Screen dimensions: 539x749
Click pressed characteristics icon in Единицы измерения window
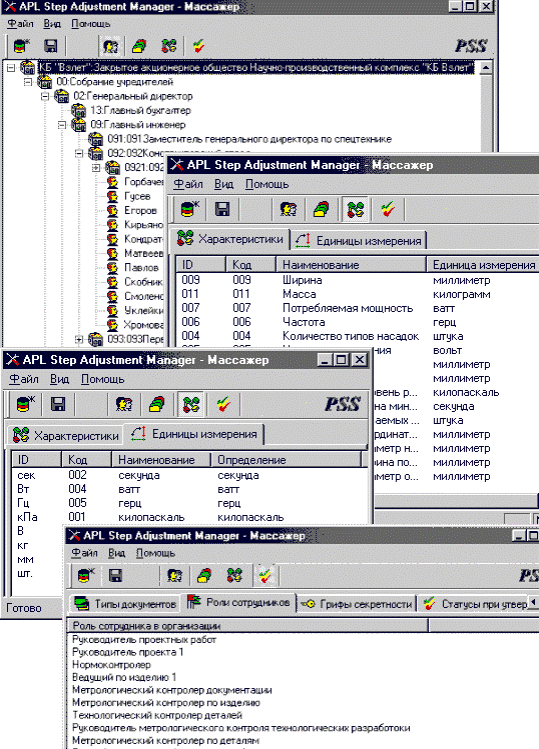191,405
